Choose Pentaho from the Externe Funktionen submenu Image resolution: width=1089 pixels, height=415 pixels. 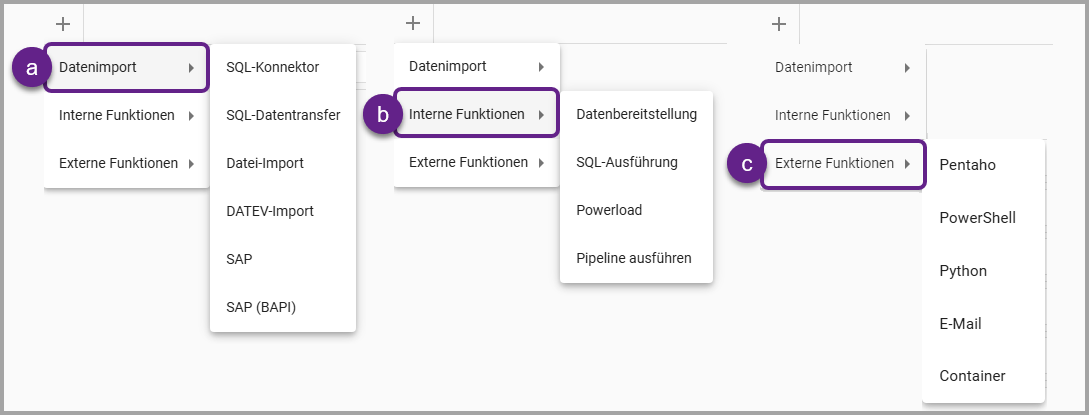click(968, 164)
